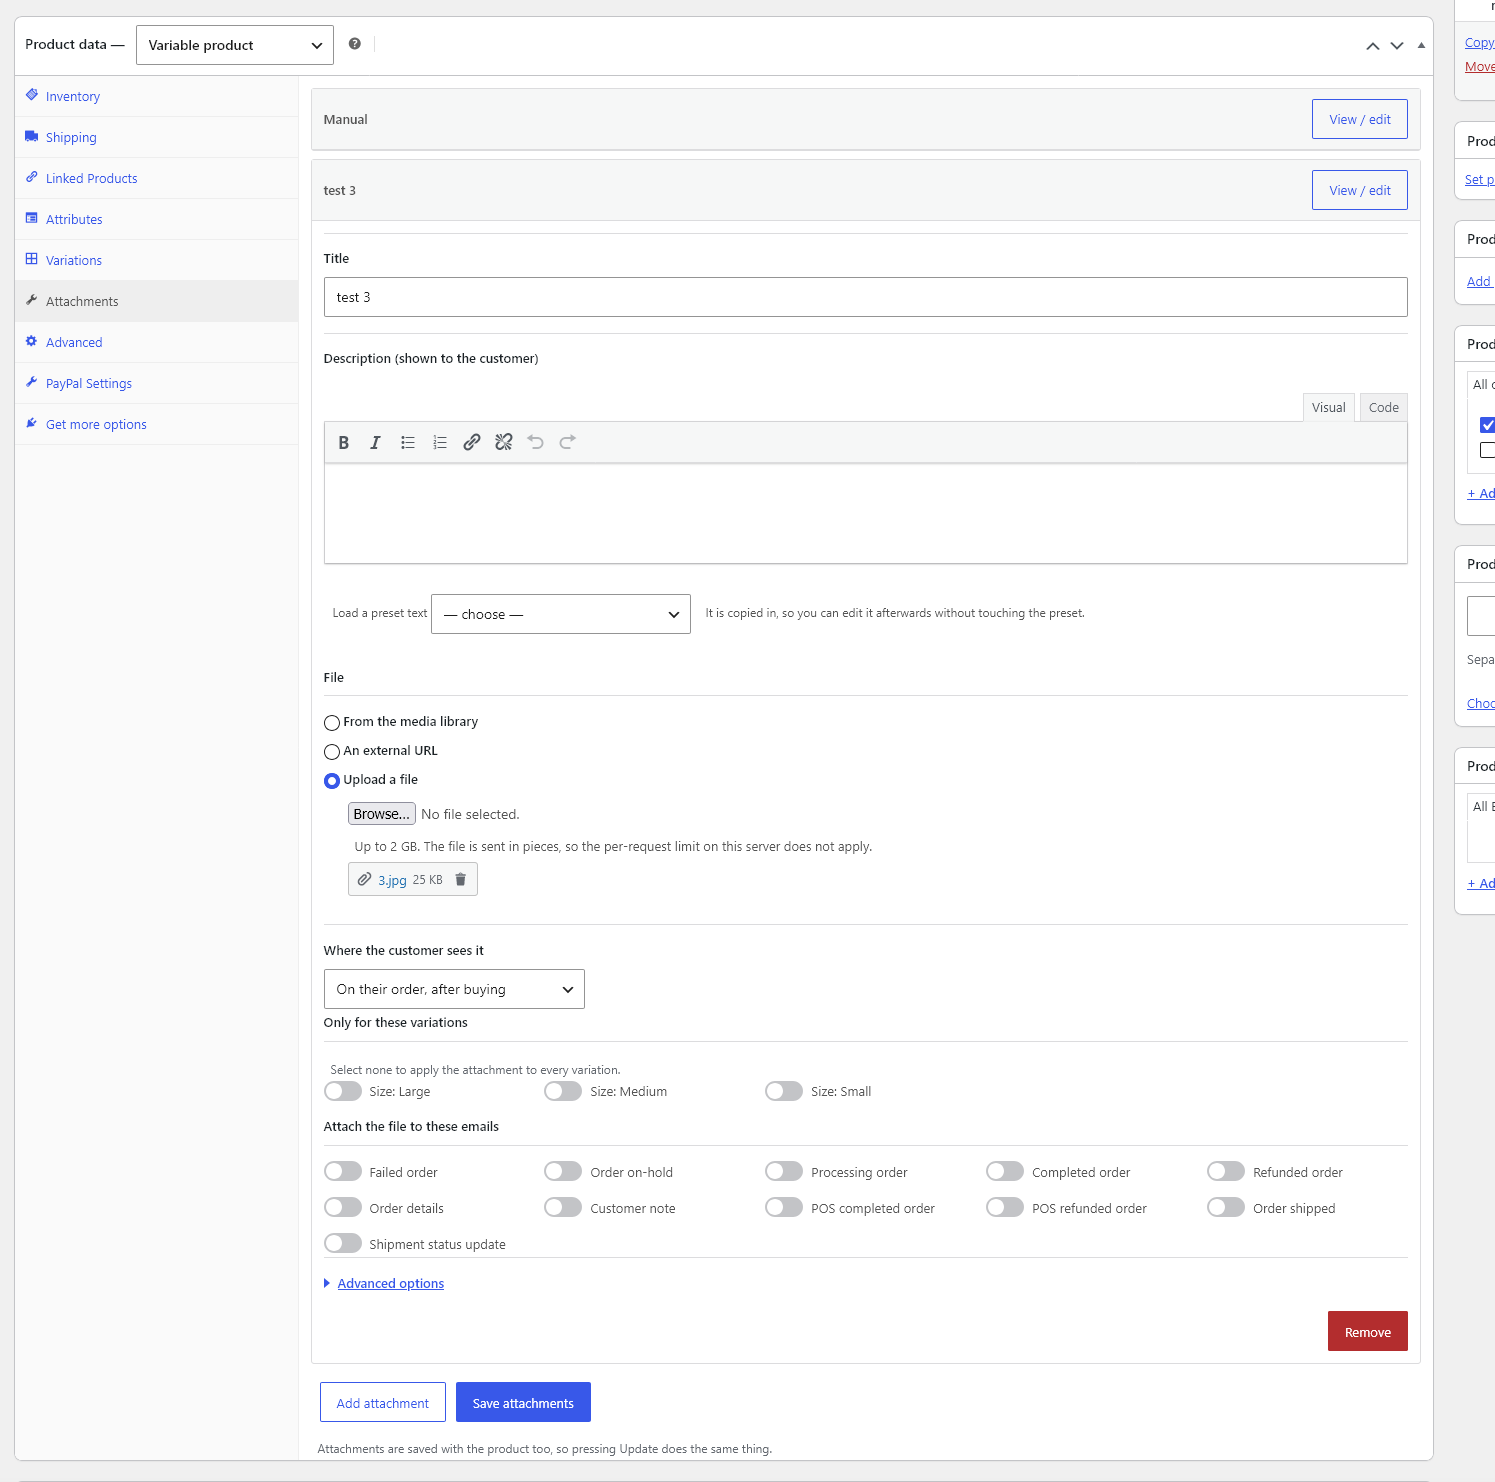Click in the Title input field

point(866,297)
